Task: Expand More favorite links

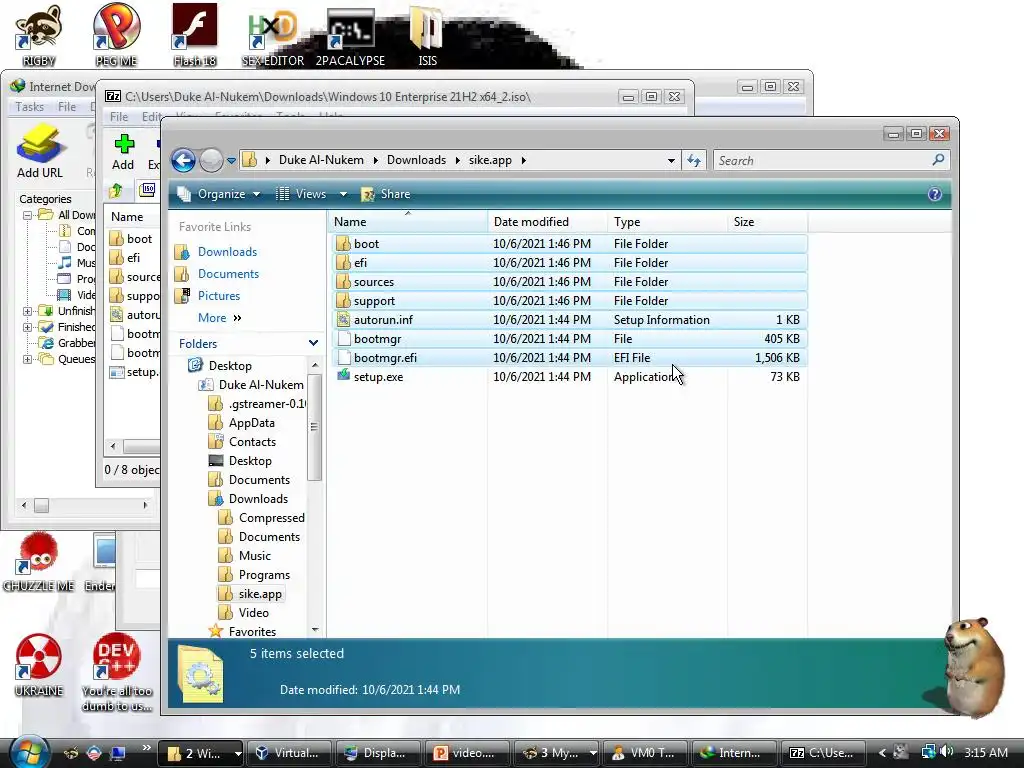Action: click(x=219, y=317)
